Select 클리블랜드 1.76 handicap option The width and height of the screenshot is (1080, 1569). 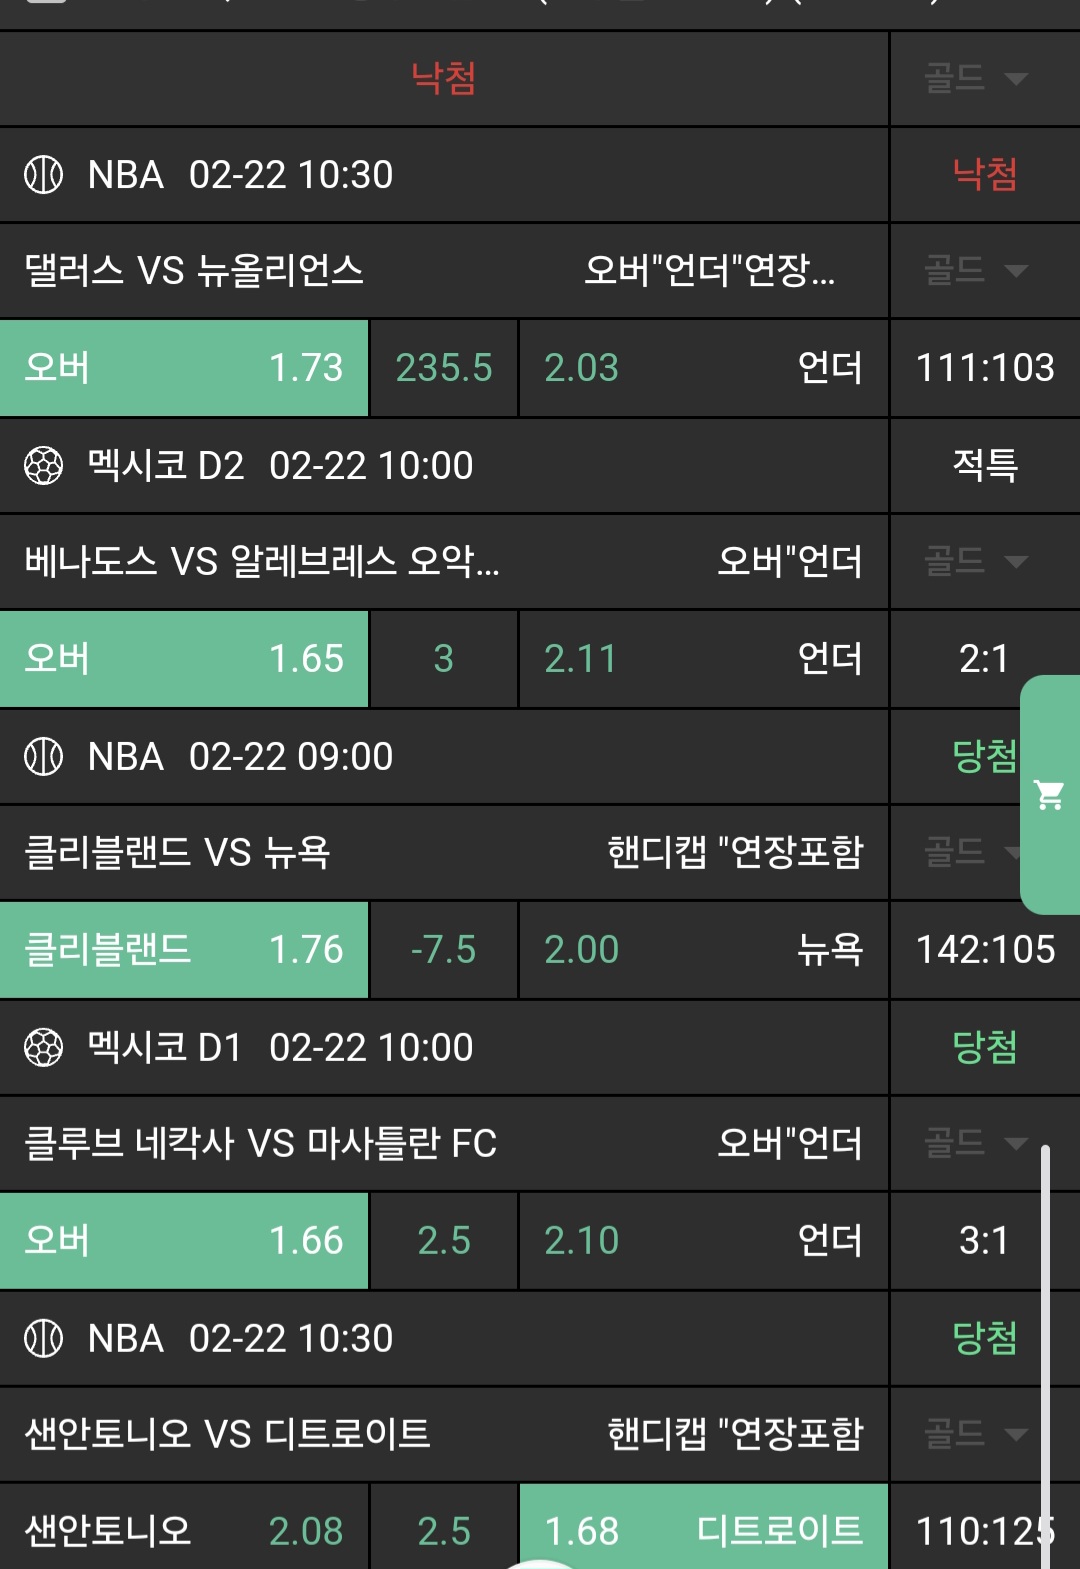tap(184, 950)
